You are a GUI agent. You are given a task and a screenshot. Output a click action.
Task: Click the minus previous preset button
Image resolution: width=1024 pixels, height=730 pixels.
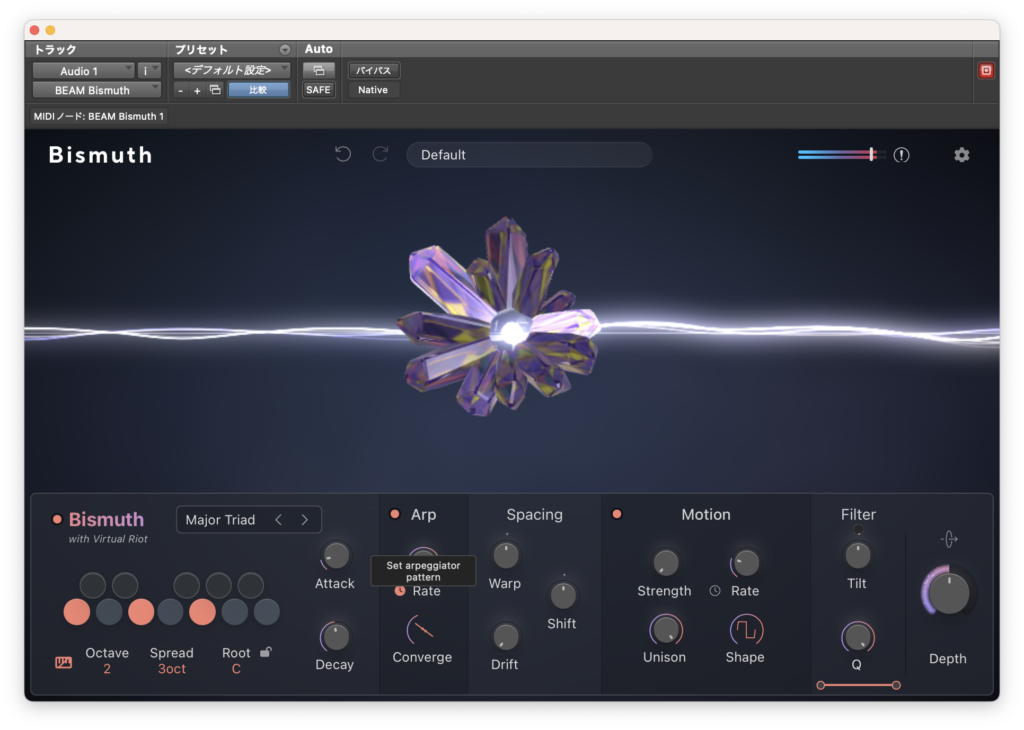click(x=180, y=91)
